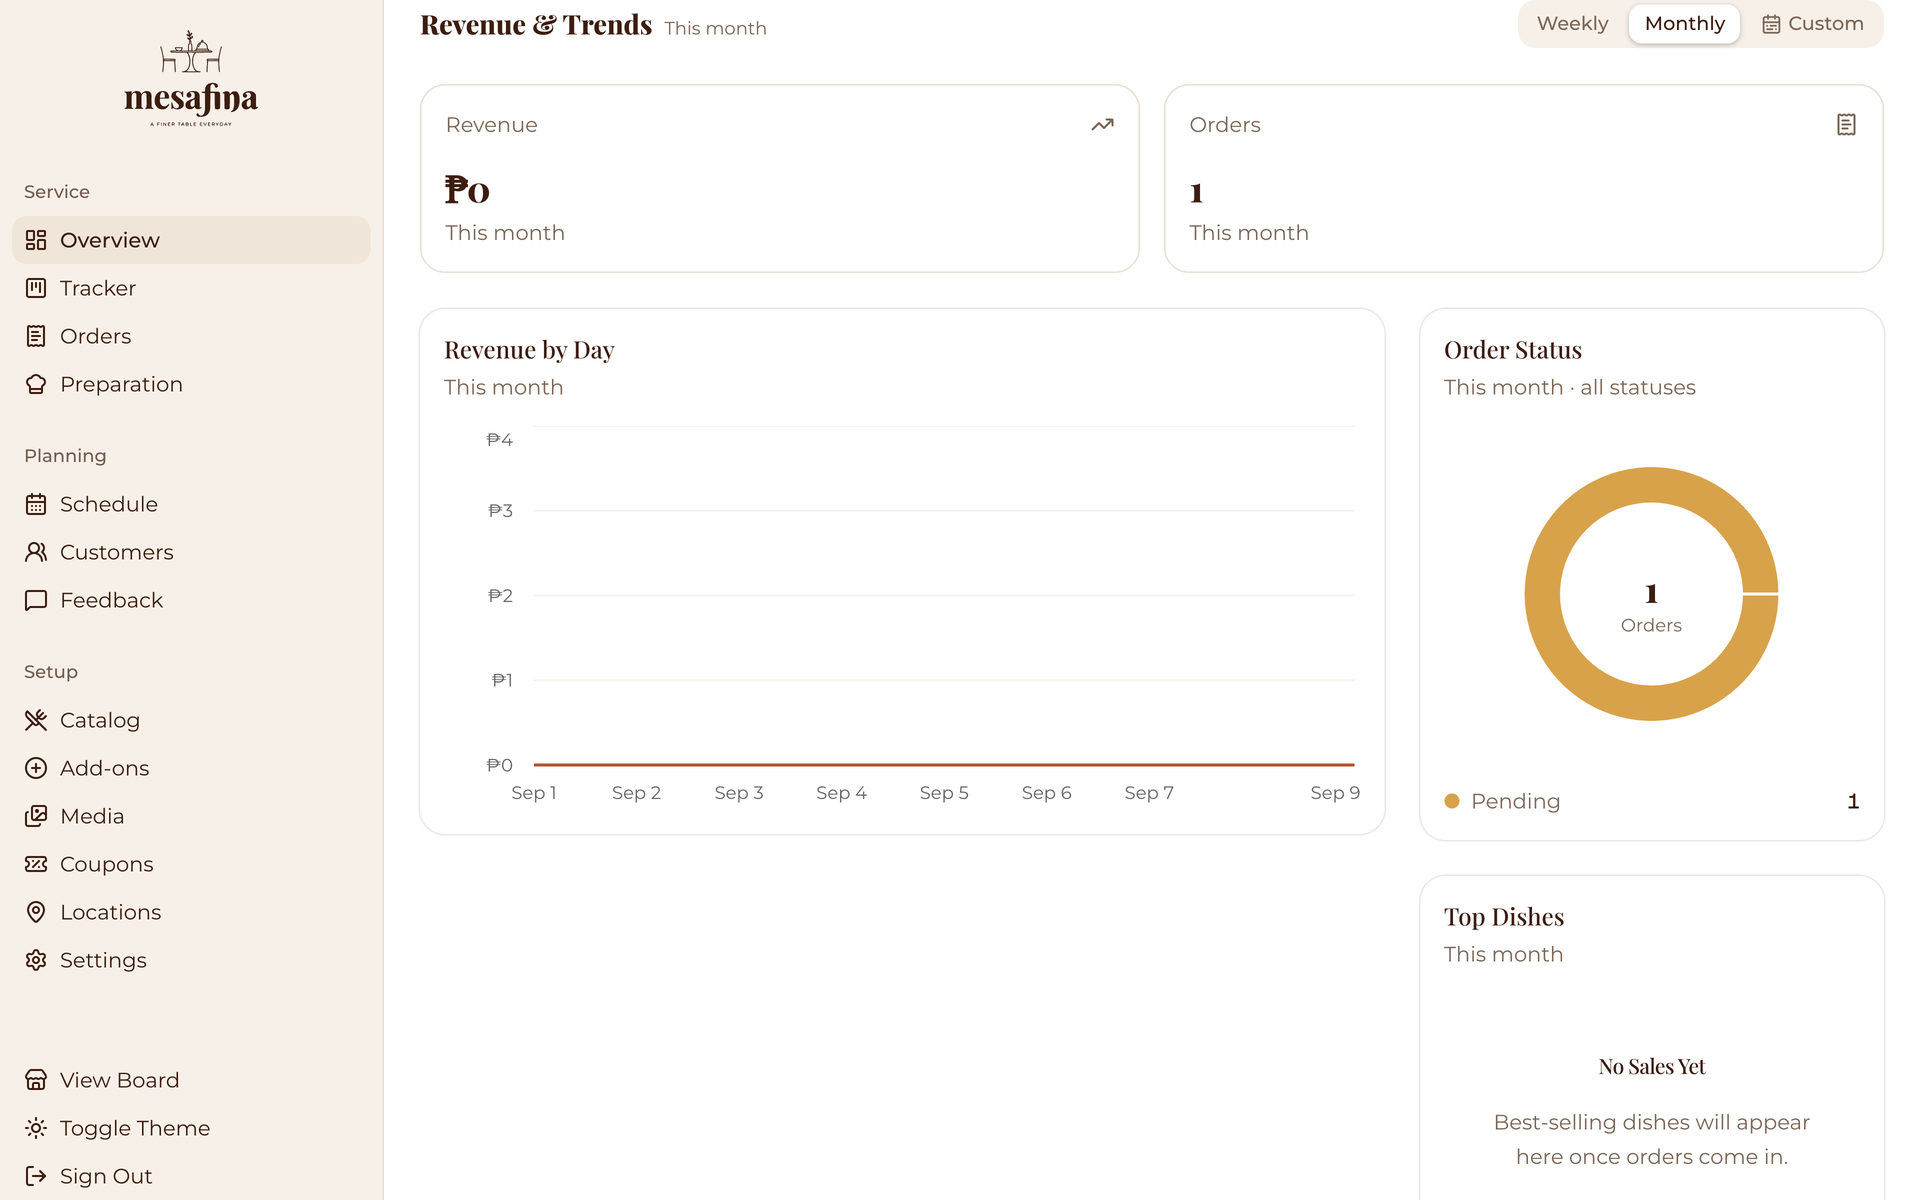This screenshot has height=1200, width=1920.
Task: Click the Pending count 1 in legend
Action: 1853,801
